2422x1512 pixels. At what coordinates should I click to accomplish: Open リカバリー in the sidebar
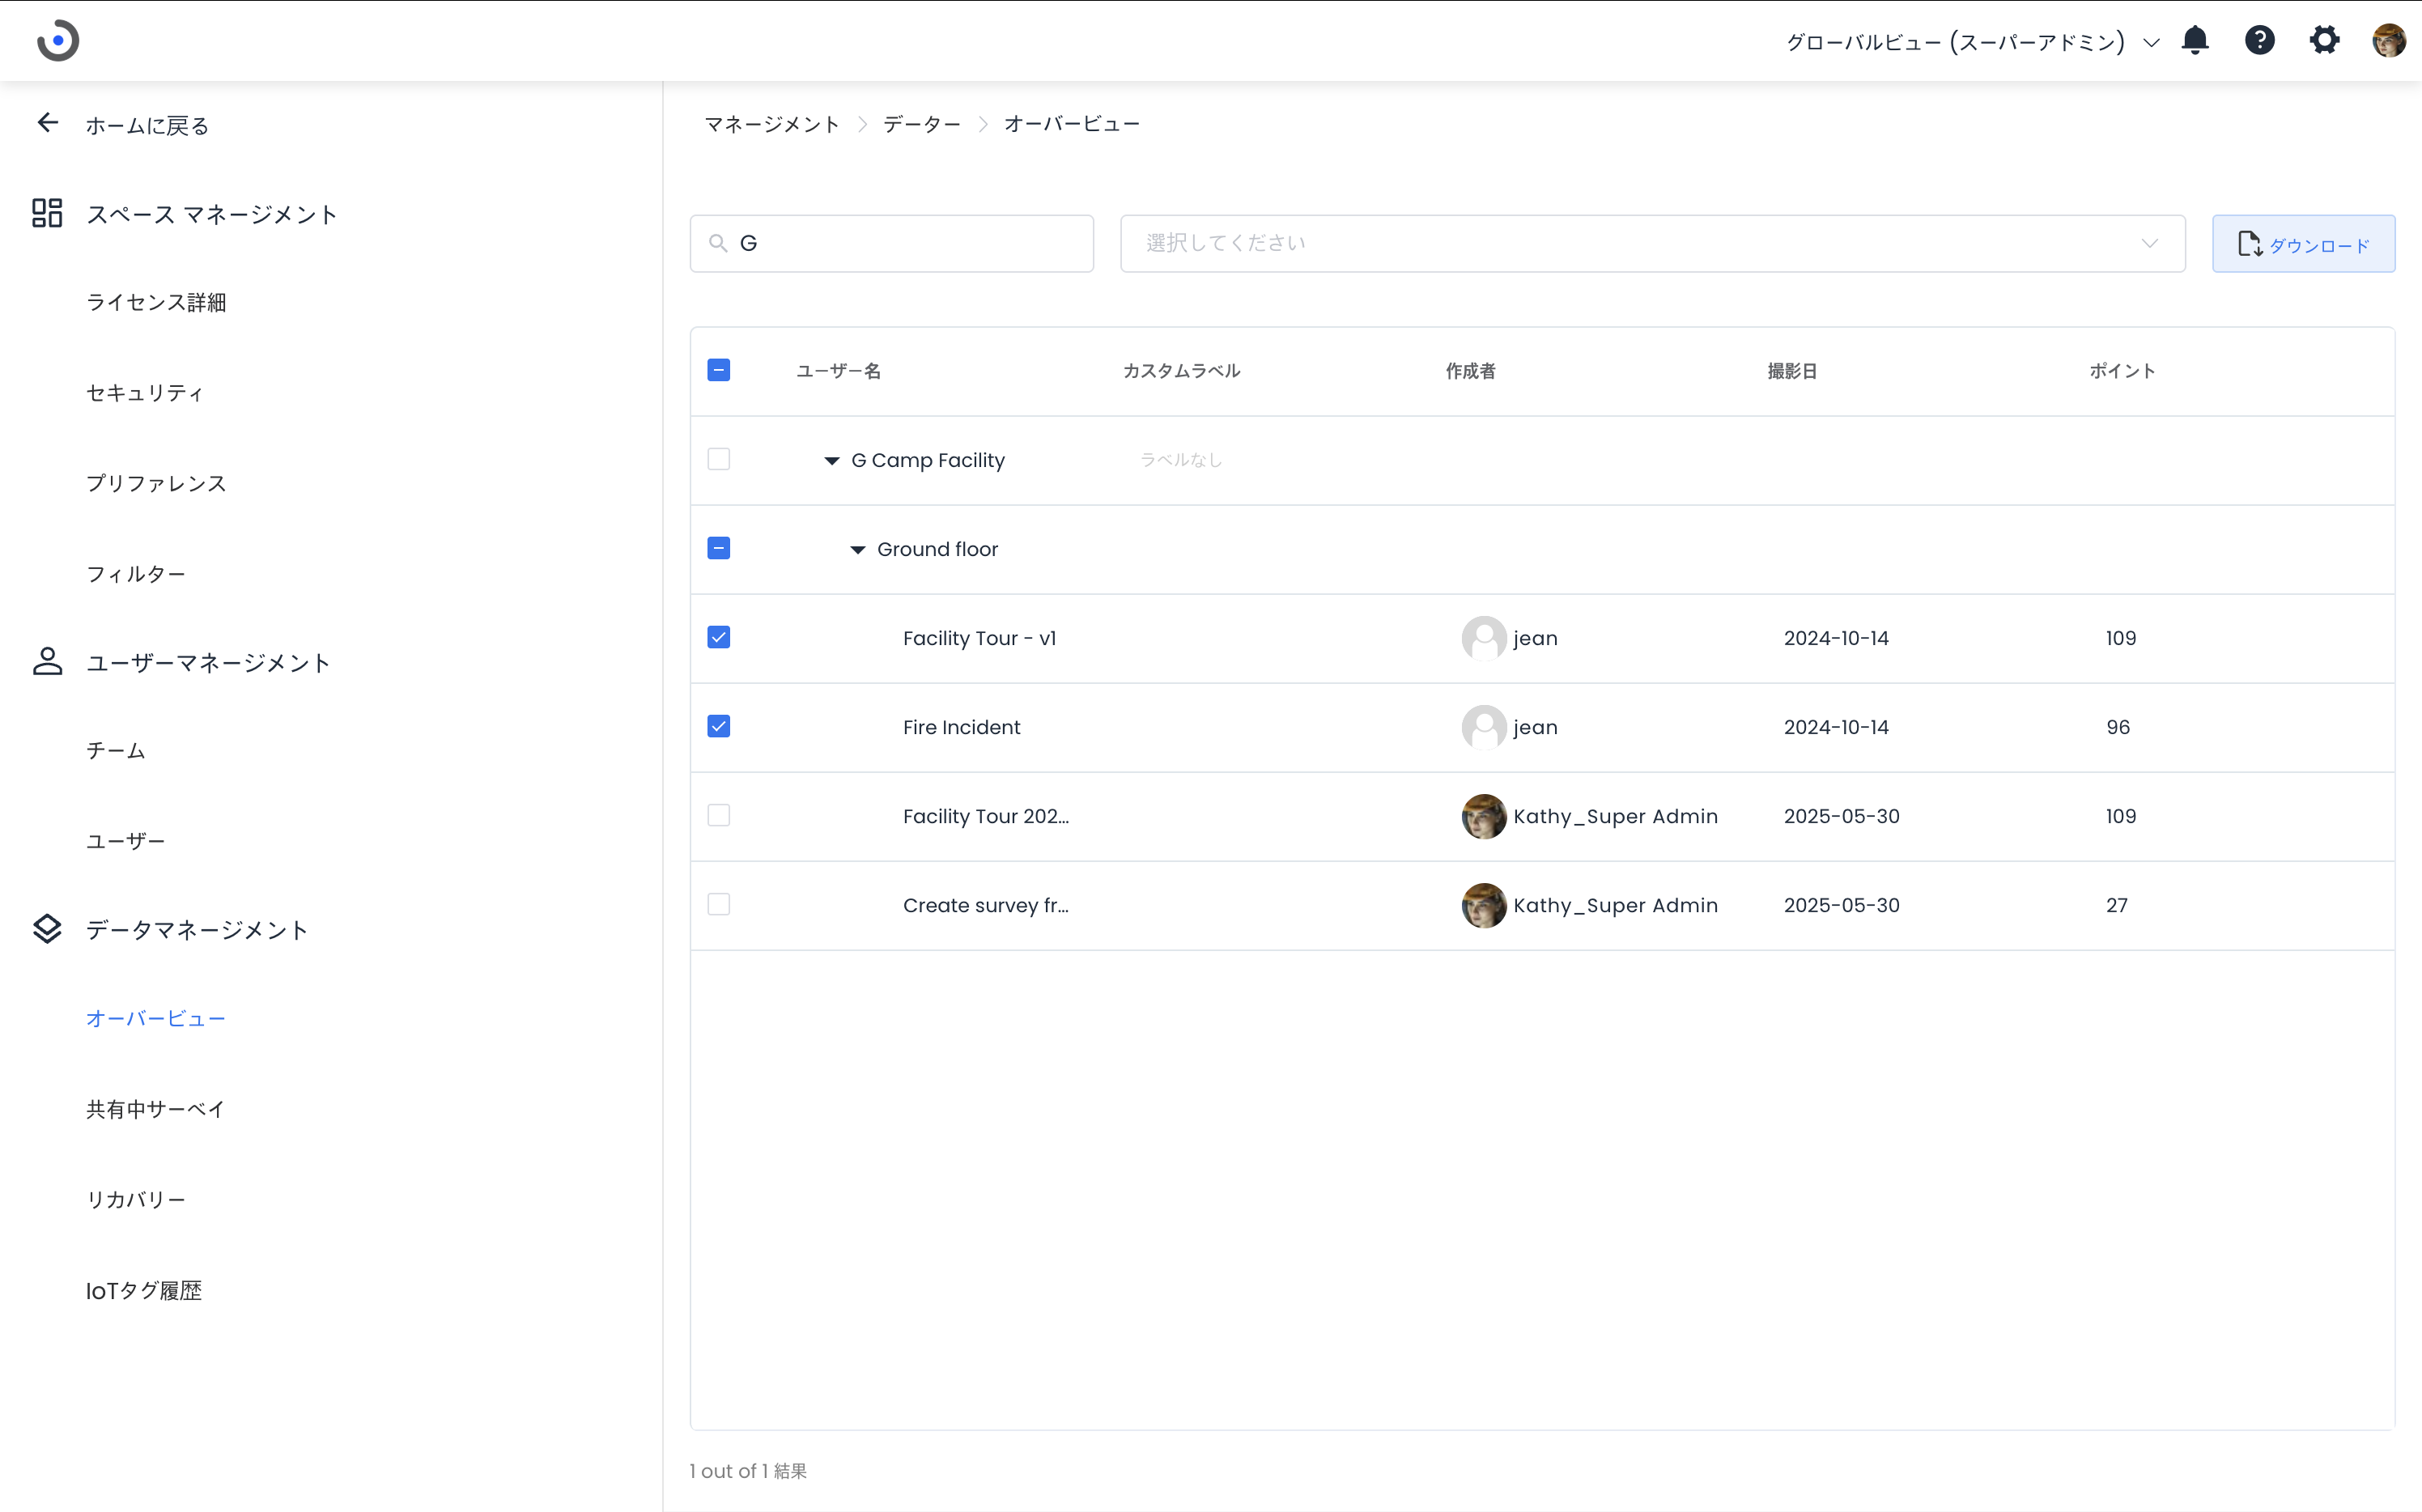pos(136,1199)
